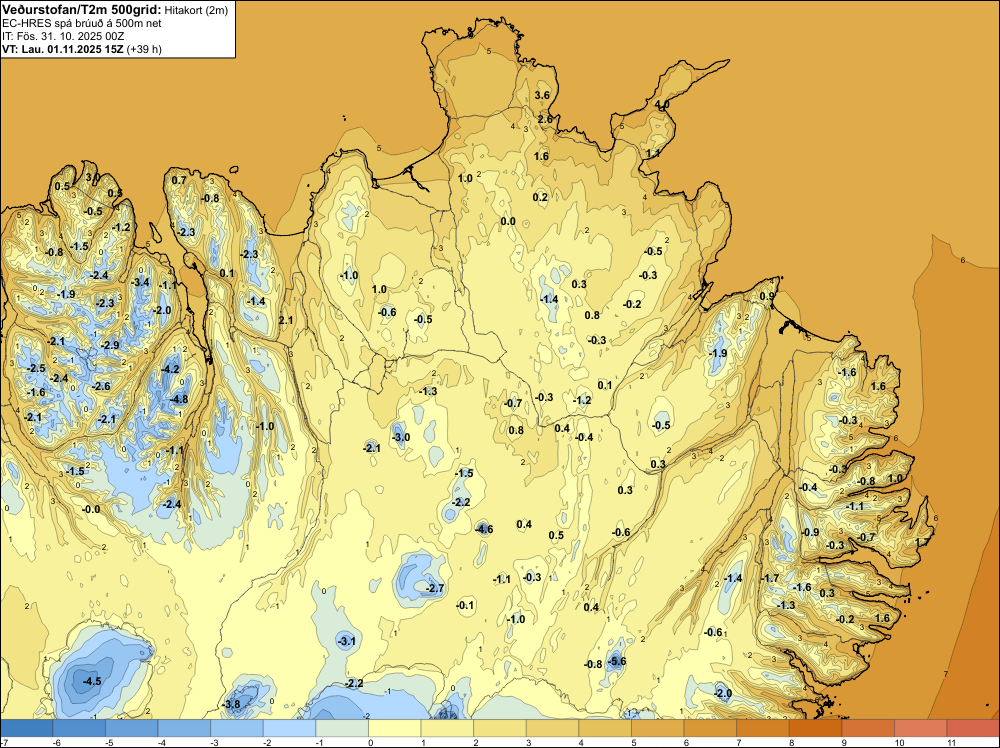Click the '-4.8' temperature label
Image resolution: width=1000 pixels, height=748 pixels.
pyautogui.click(x=180, y=400)
